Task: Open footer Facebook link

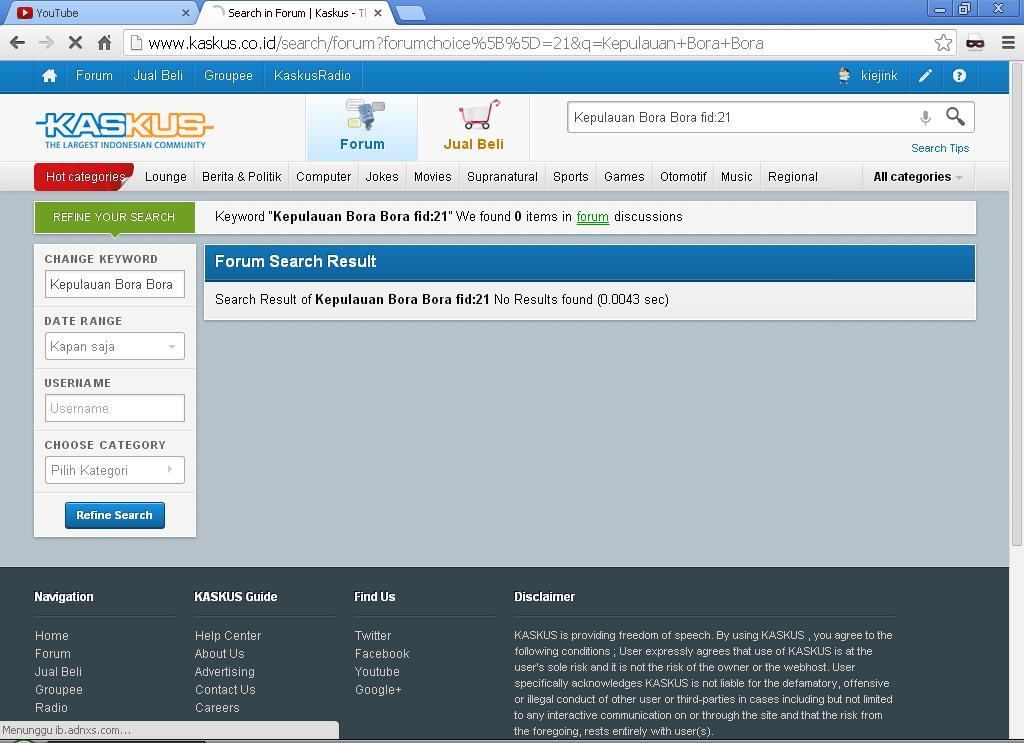Action: pos(382,654)
